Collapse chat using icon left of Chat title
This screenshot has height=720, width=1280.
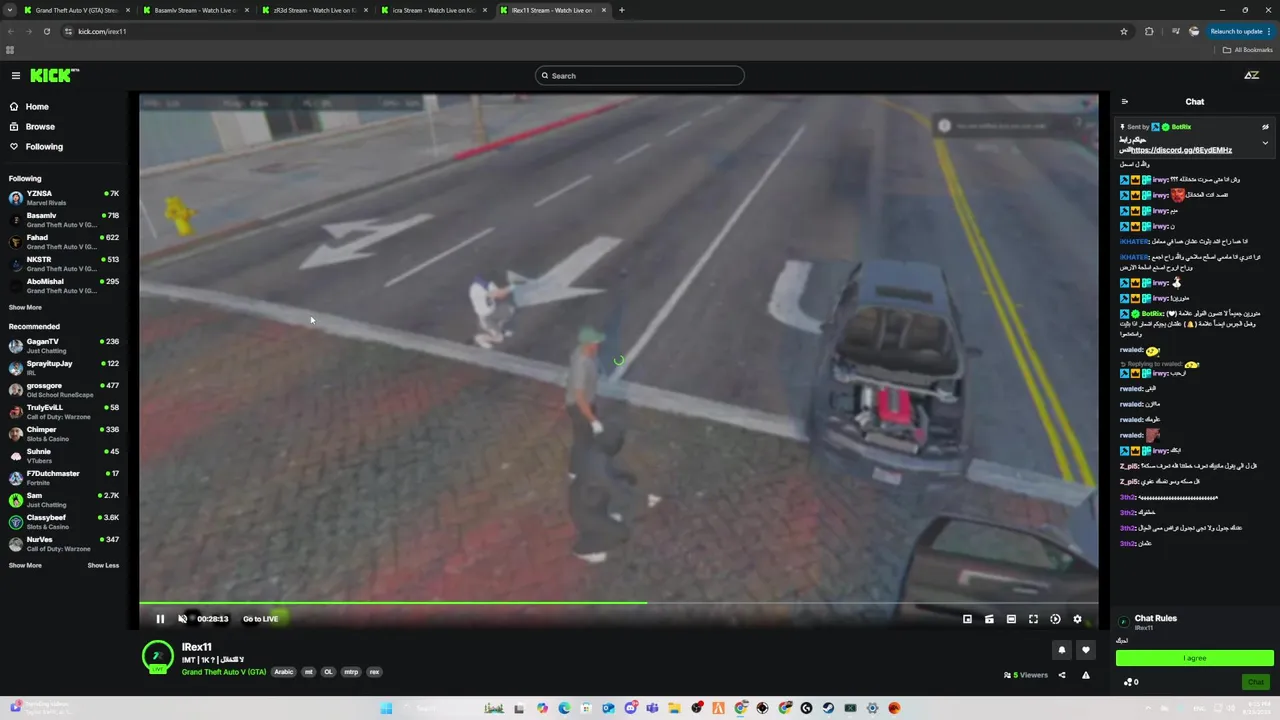point(1125,101)
